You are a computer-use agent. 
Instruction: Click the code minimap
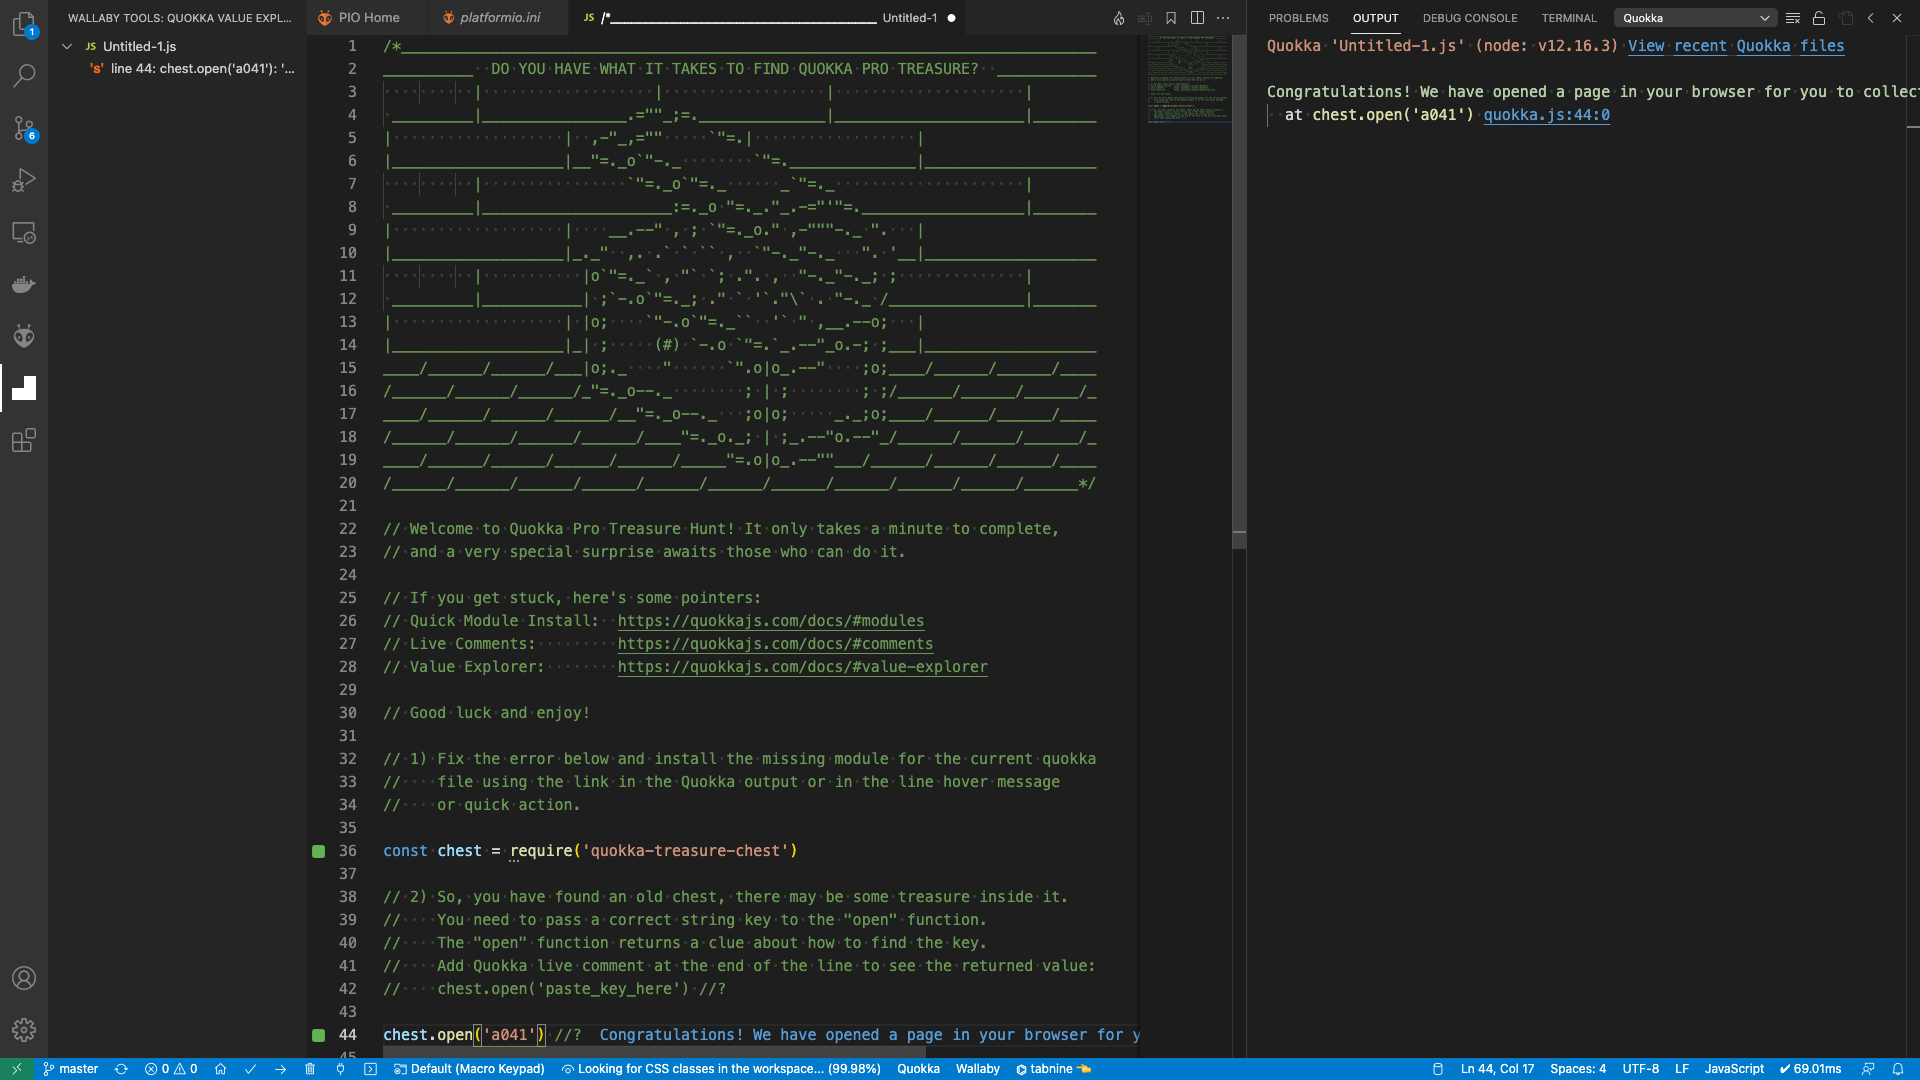click(x=1188, y=80)
